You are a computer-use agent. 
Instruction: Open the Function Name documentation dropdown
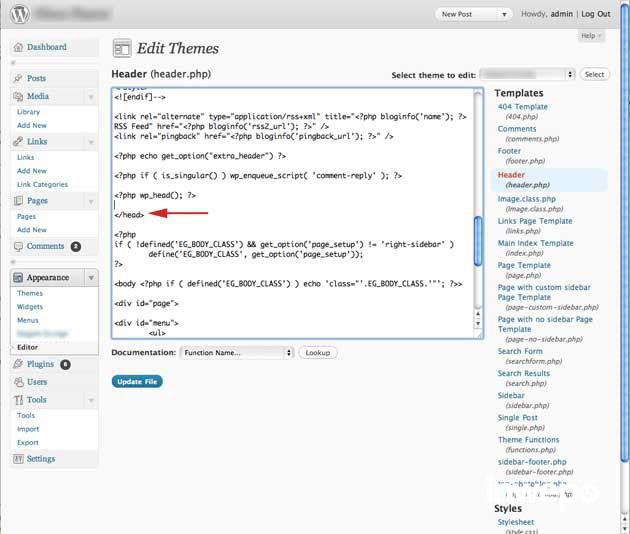(237, 352)
